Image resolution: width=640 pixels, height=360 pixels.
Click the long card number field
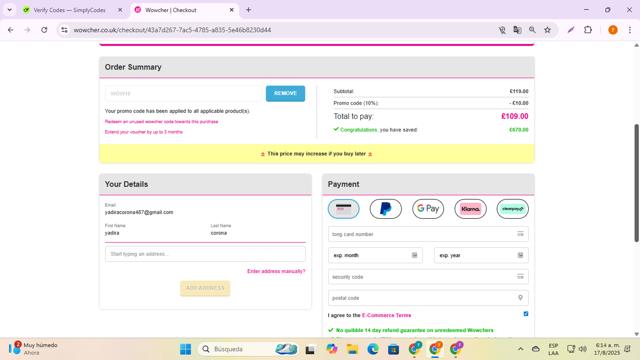pos(428,234)
